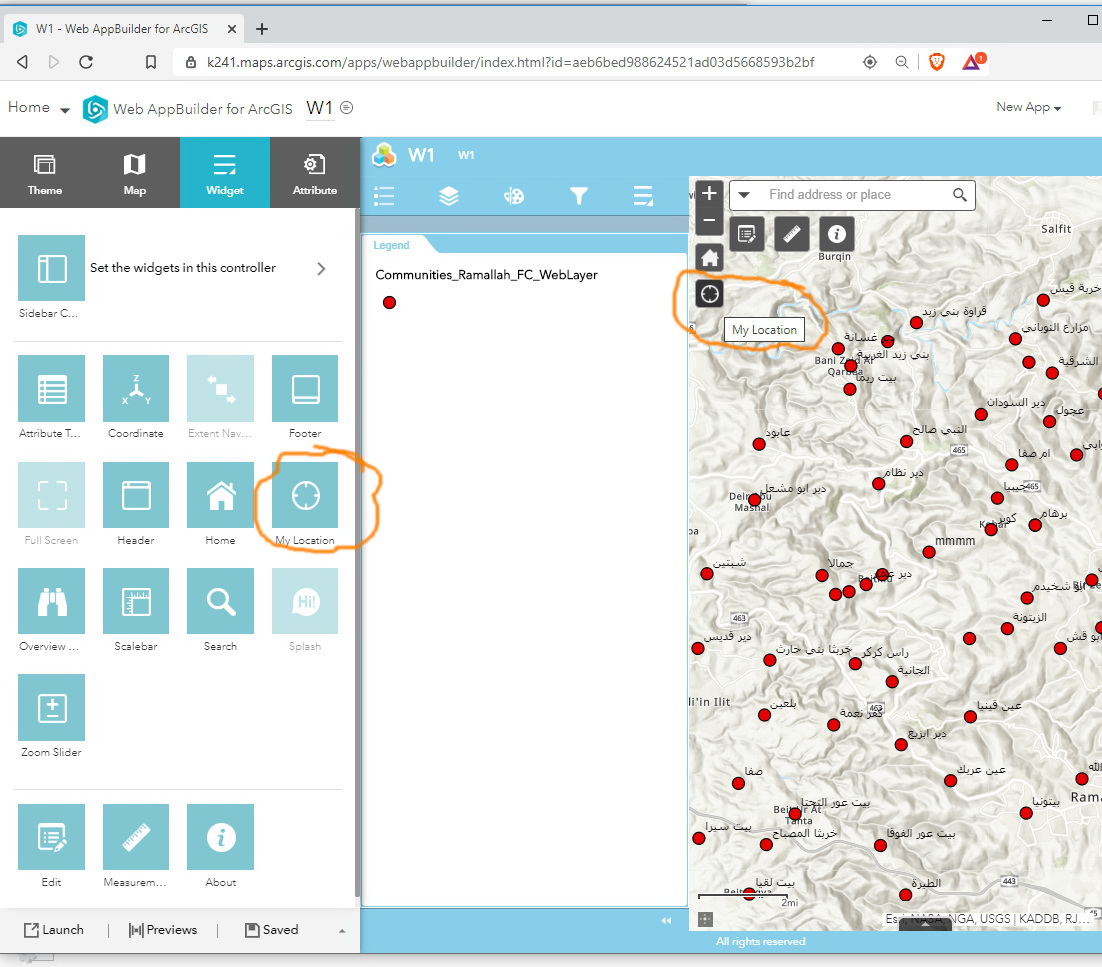Open the Overview Map widget

pyautogui.click(x=51, y=601)
